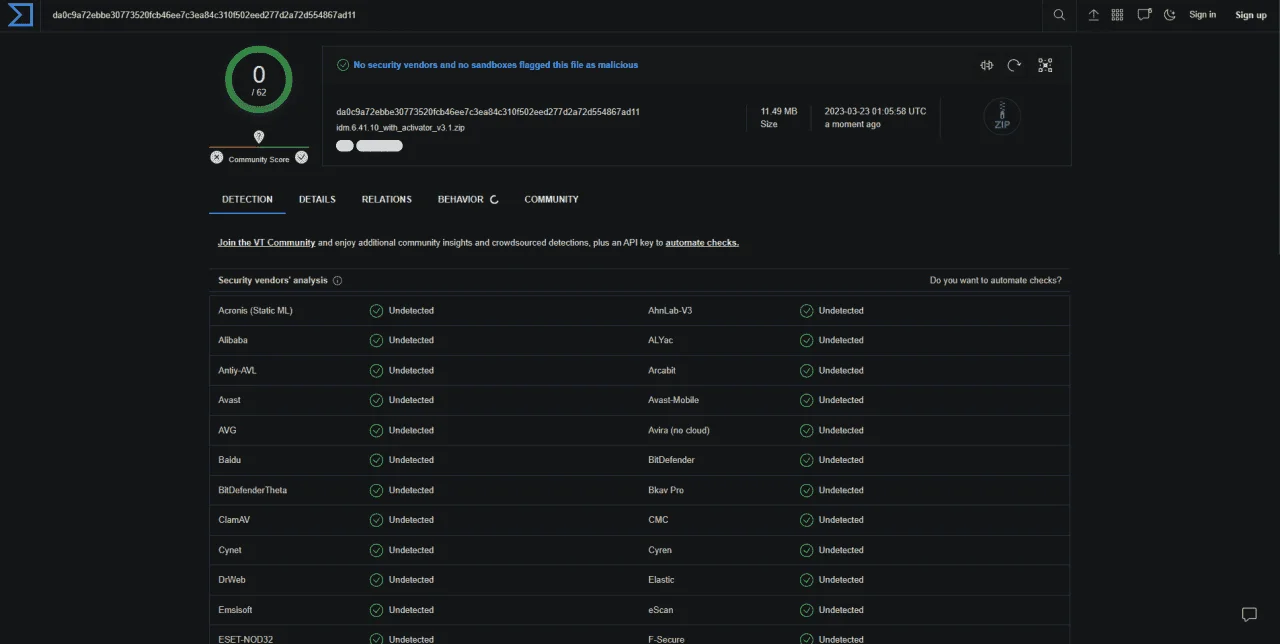1280x644 pixels.
Task: Click the 2023-03-23 01:05:58 UTC date
Action: (875, 111)
